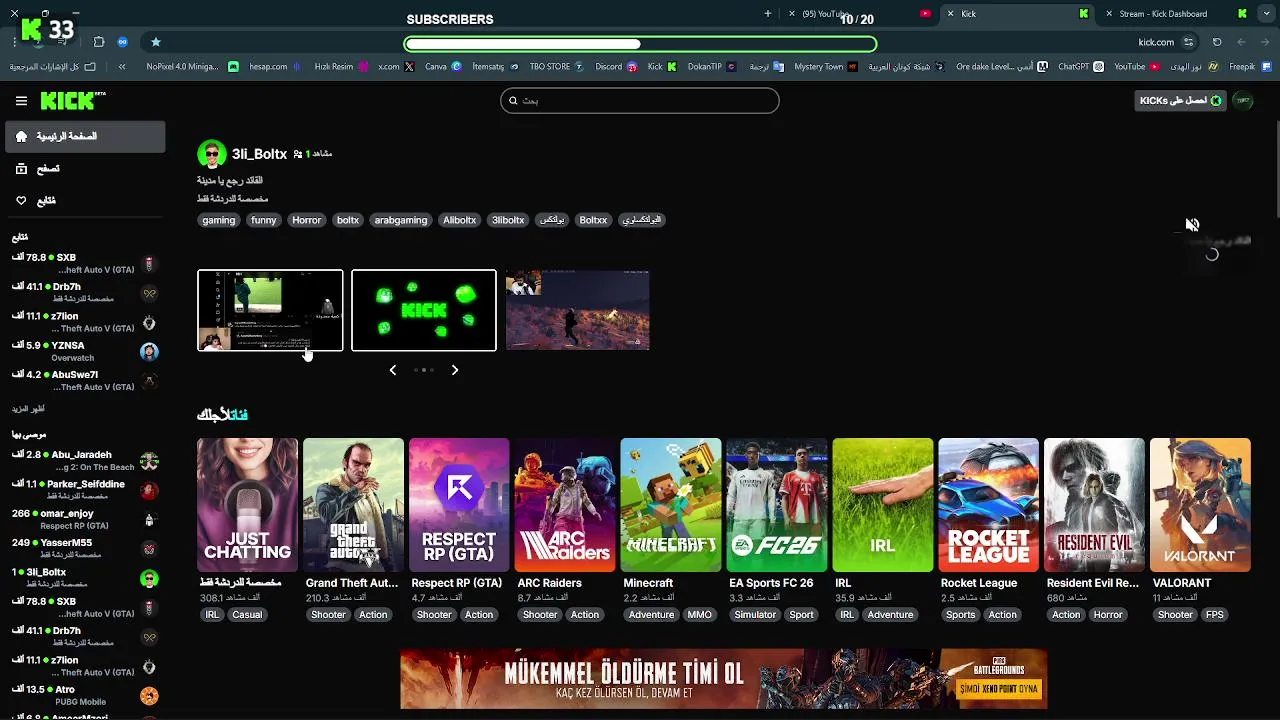The height and width of the screenshot is (720, 1280).
Task: Select the third desert gameplay thumbnail
Action: [577, 310]
